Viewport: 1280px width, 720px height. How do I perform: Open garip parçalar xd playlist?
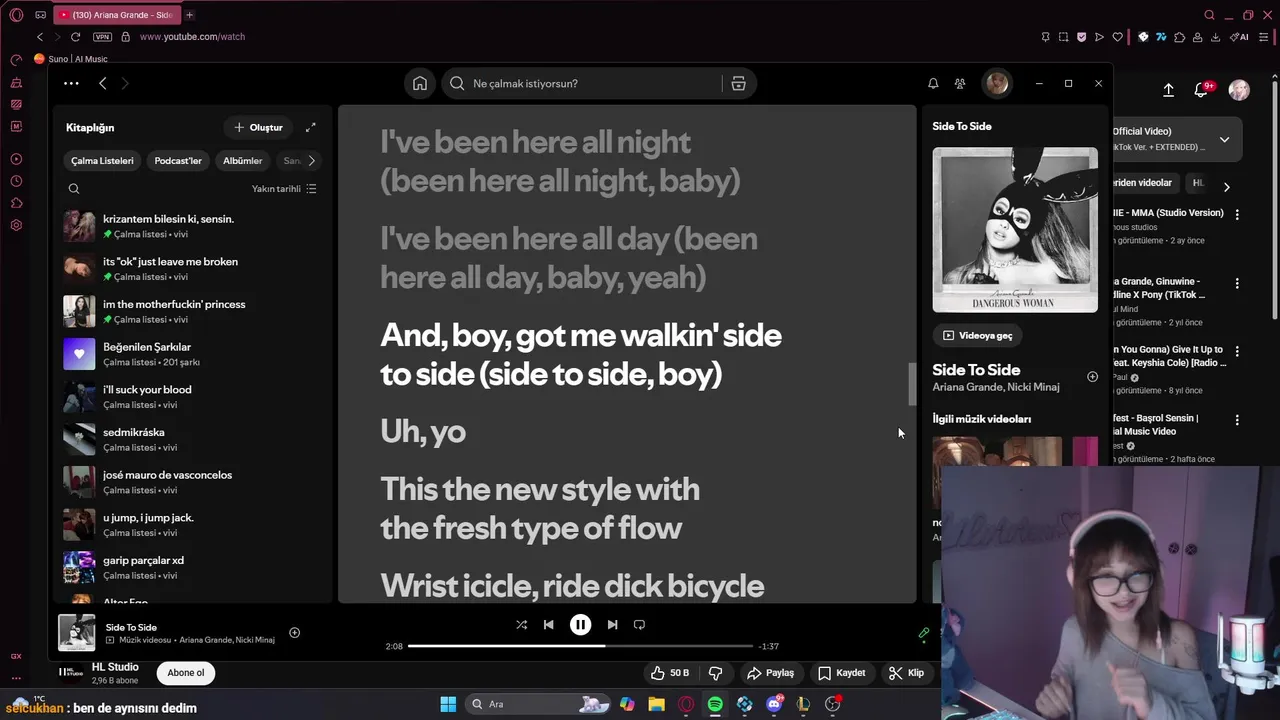[192, 568]
